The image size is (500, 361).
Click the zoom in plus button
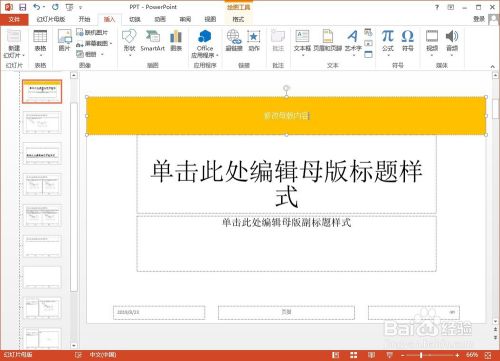(x=457, y=355)
